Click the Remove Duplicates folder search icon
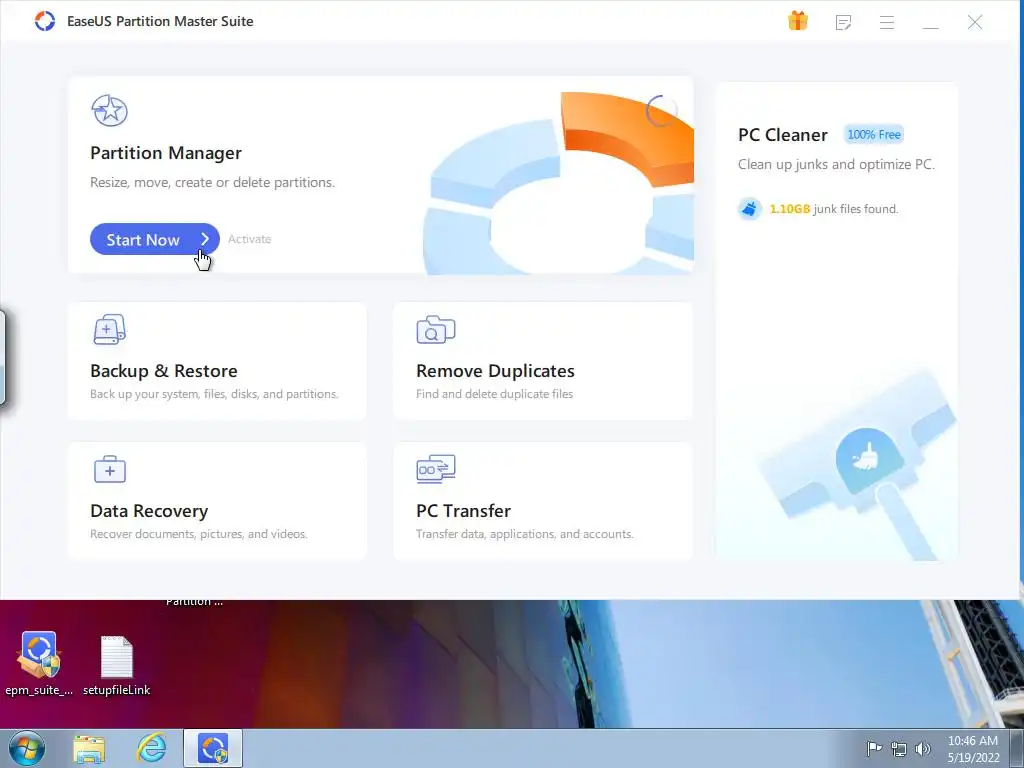The image size is (1024, 768). coord(436,330)
